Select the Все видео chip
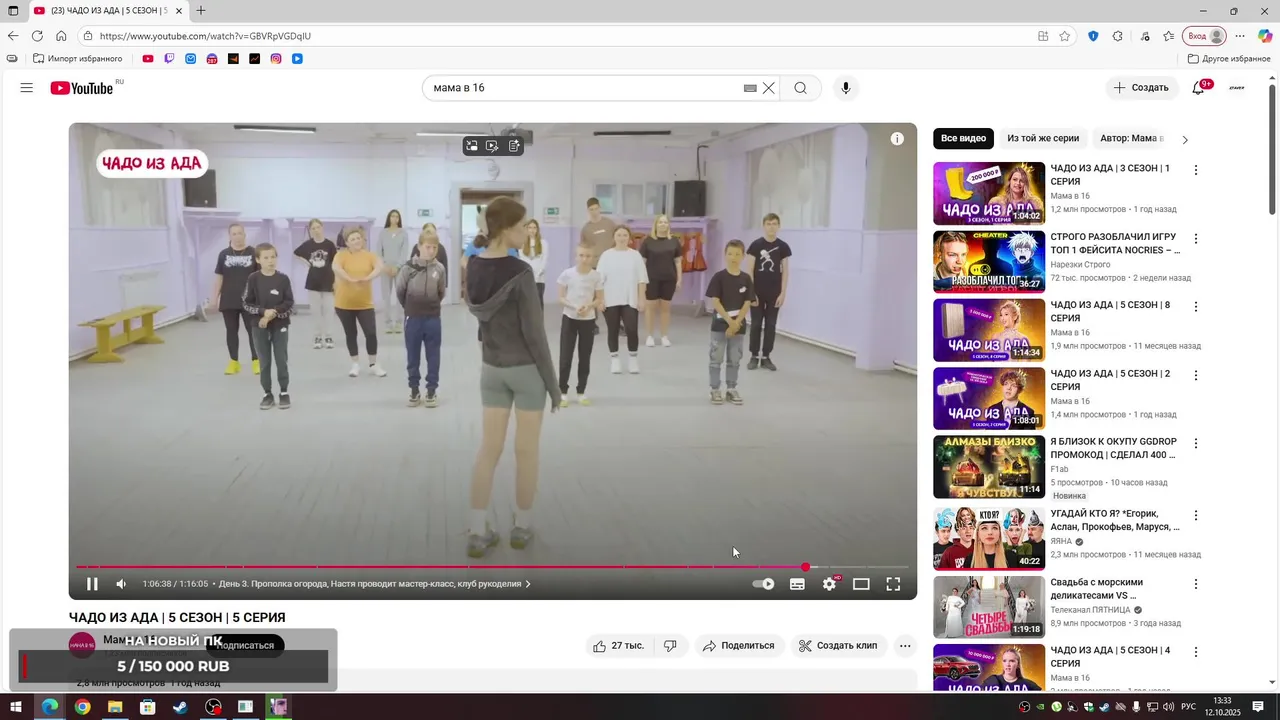This screenshot has height=720, width=1280. point(963,138)
